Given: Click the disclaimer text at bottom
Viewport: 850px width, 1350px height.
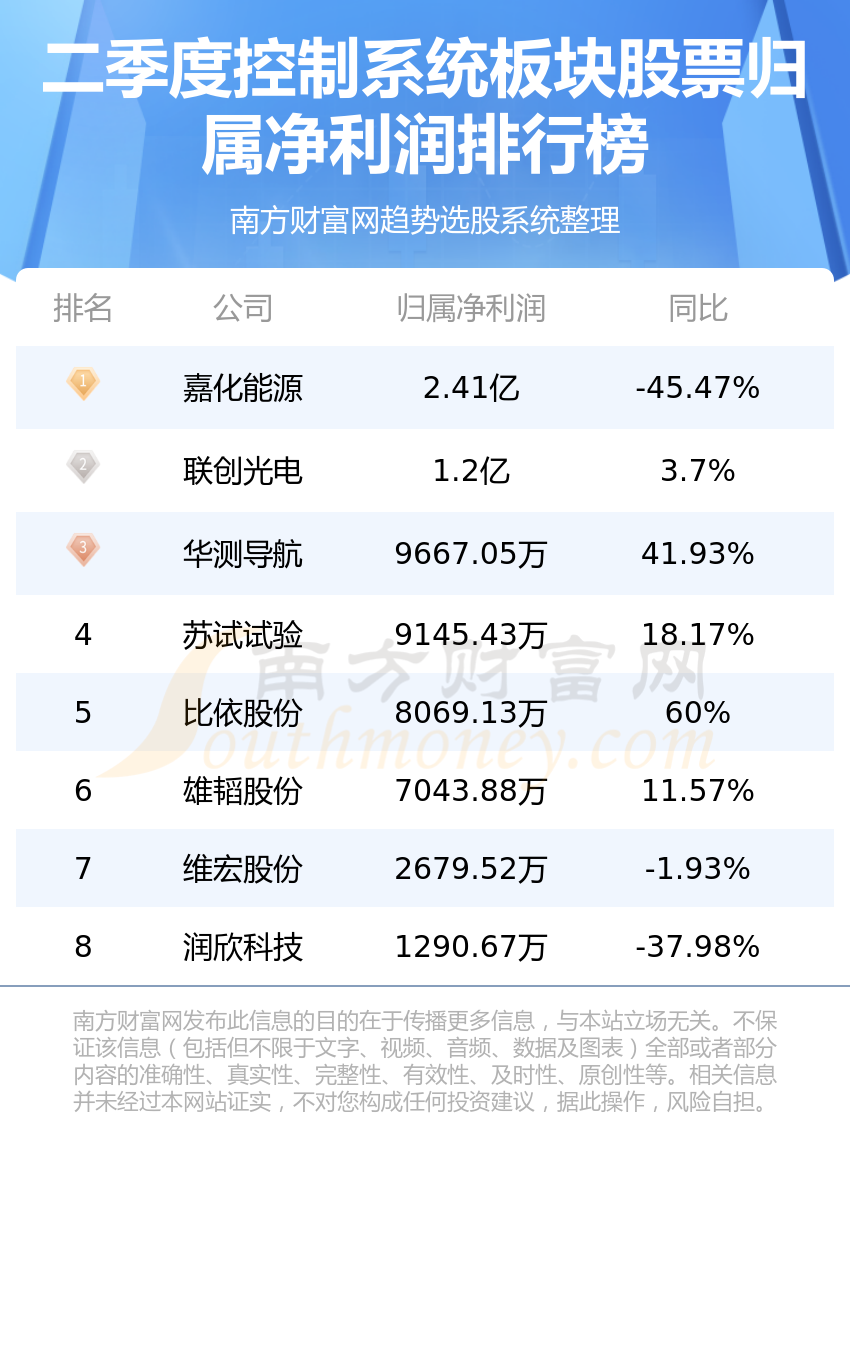Looking at the screenshot, I should 425,1062.
